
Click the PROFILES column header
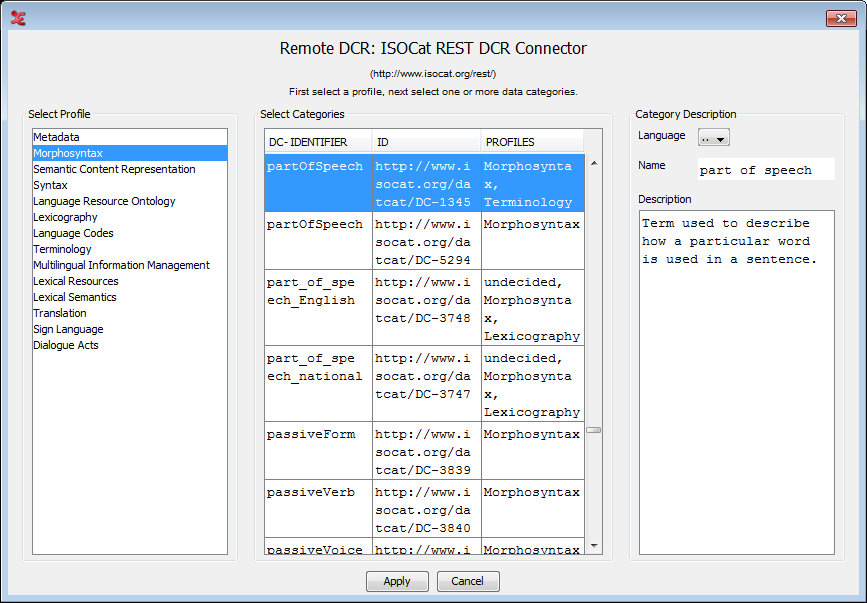[532, 142]
